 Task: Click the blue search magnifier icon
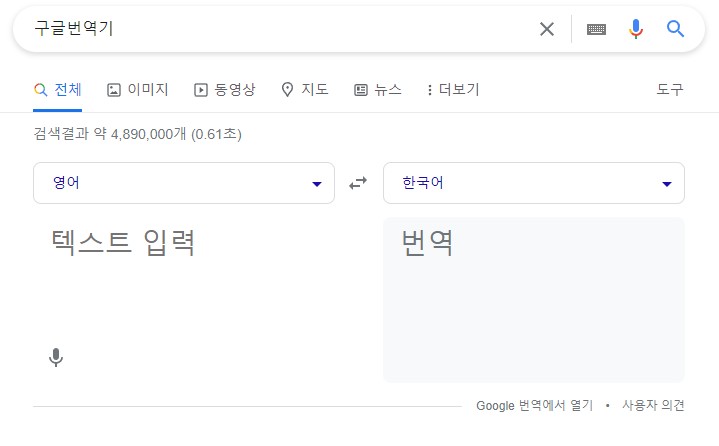pyautogui.click(x=675, y=29)
